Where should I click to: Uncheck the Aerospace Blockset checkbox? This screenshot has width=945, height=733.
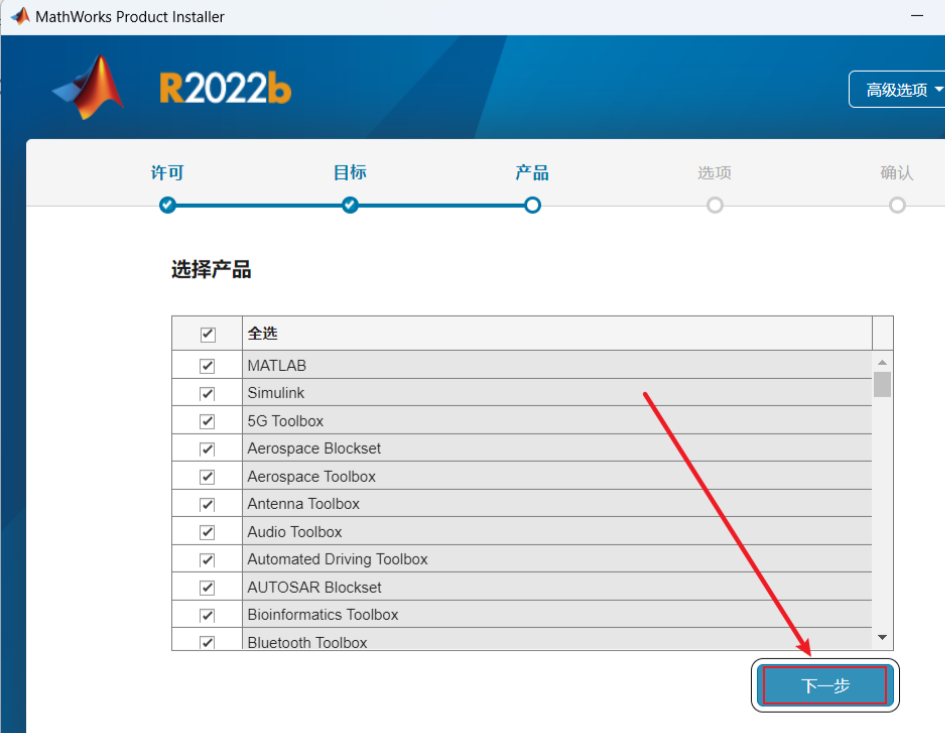(x=206, y=448)
